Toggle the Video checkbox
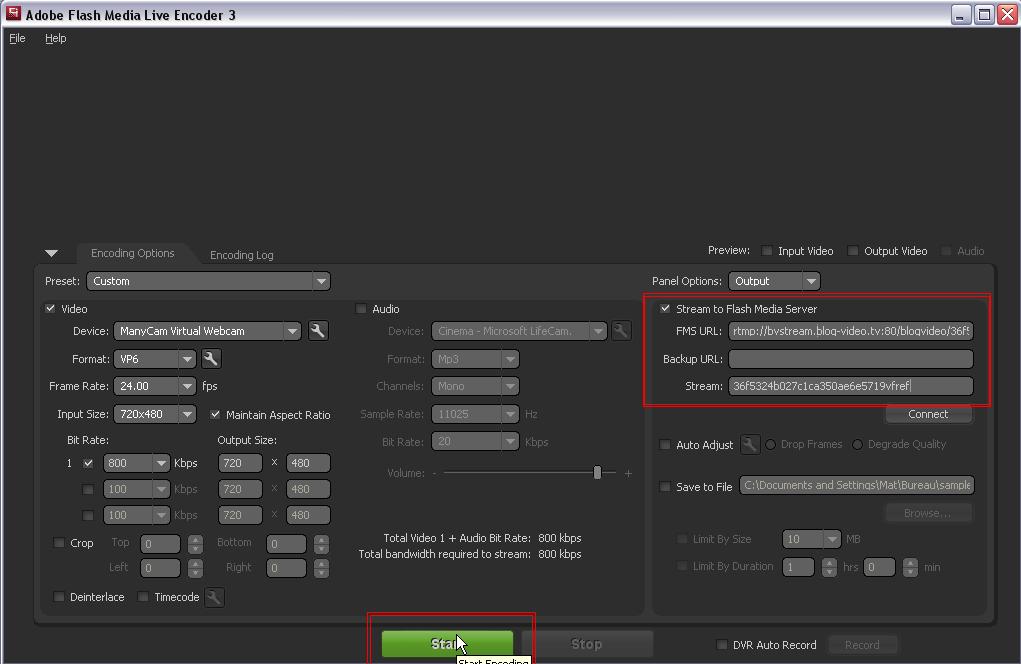Viewport: 1021px width, 664px height. pos(51,309)
